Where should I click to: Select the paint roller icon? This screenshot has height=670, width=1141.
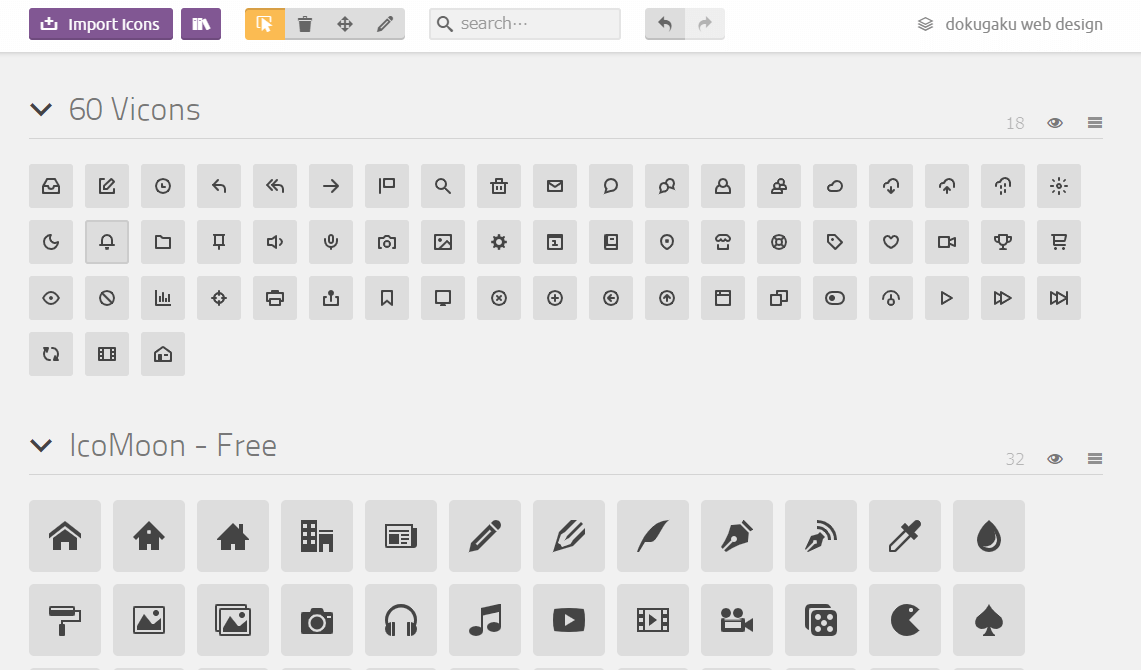(x=65, y=621)
